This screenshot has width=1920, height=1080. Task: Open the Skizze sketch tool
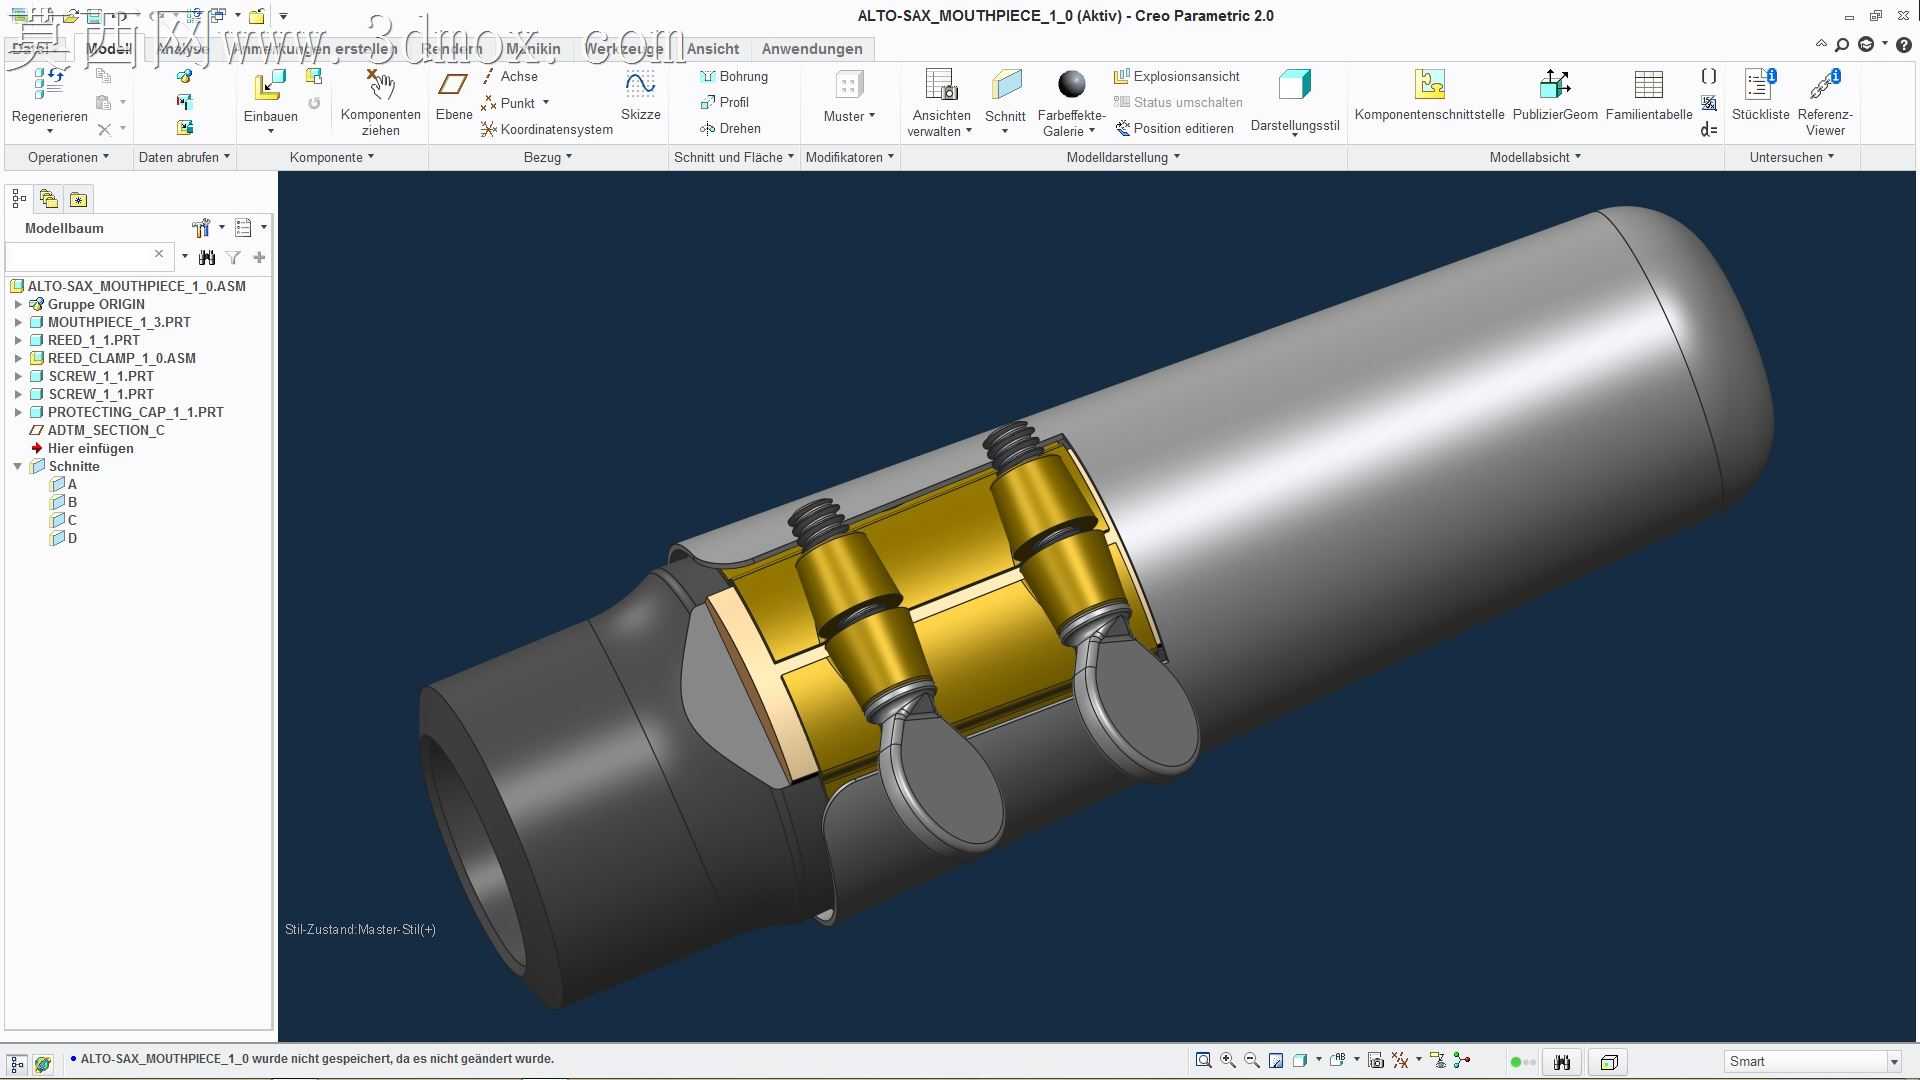point(640,86)
